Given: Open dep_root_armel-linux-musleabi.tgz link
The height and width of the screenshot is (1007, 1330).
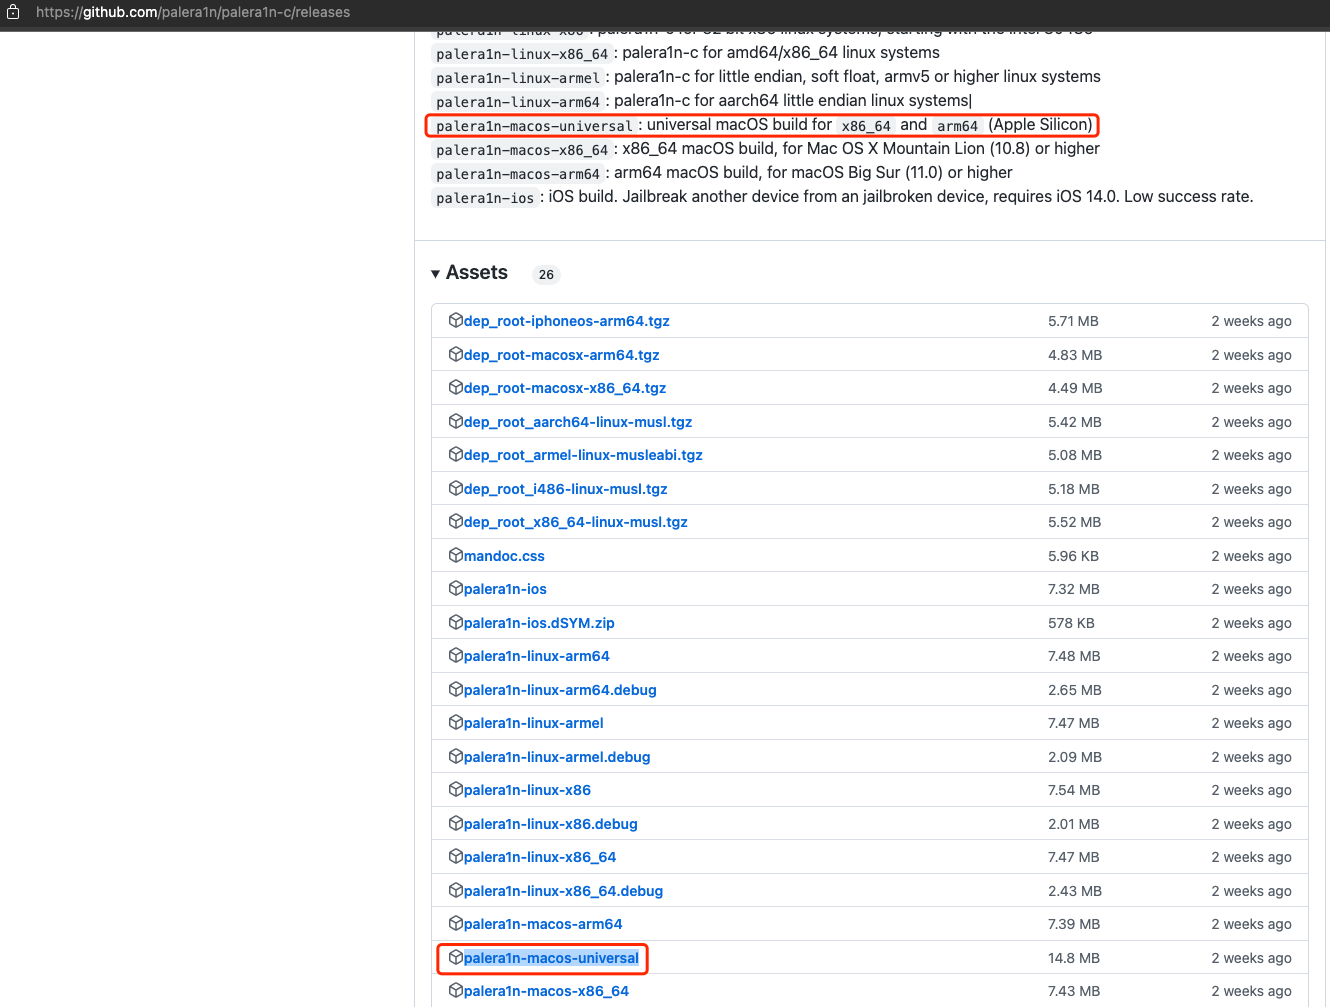Looking at the screenshot, I should click(x=583, y=455).
